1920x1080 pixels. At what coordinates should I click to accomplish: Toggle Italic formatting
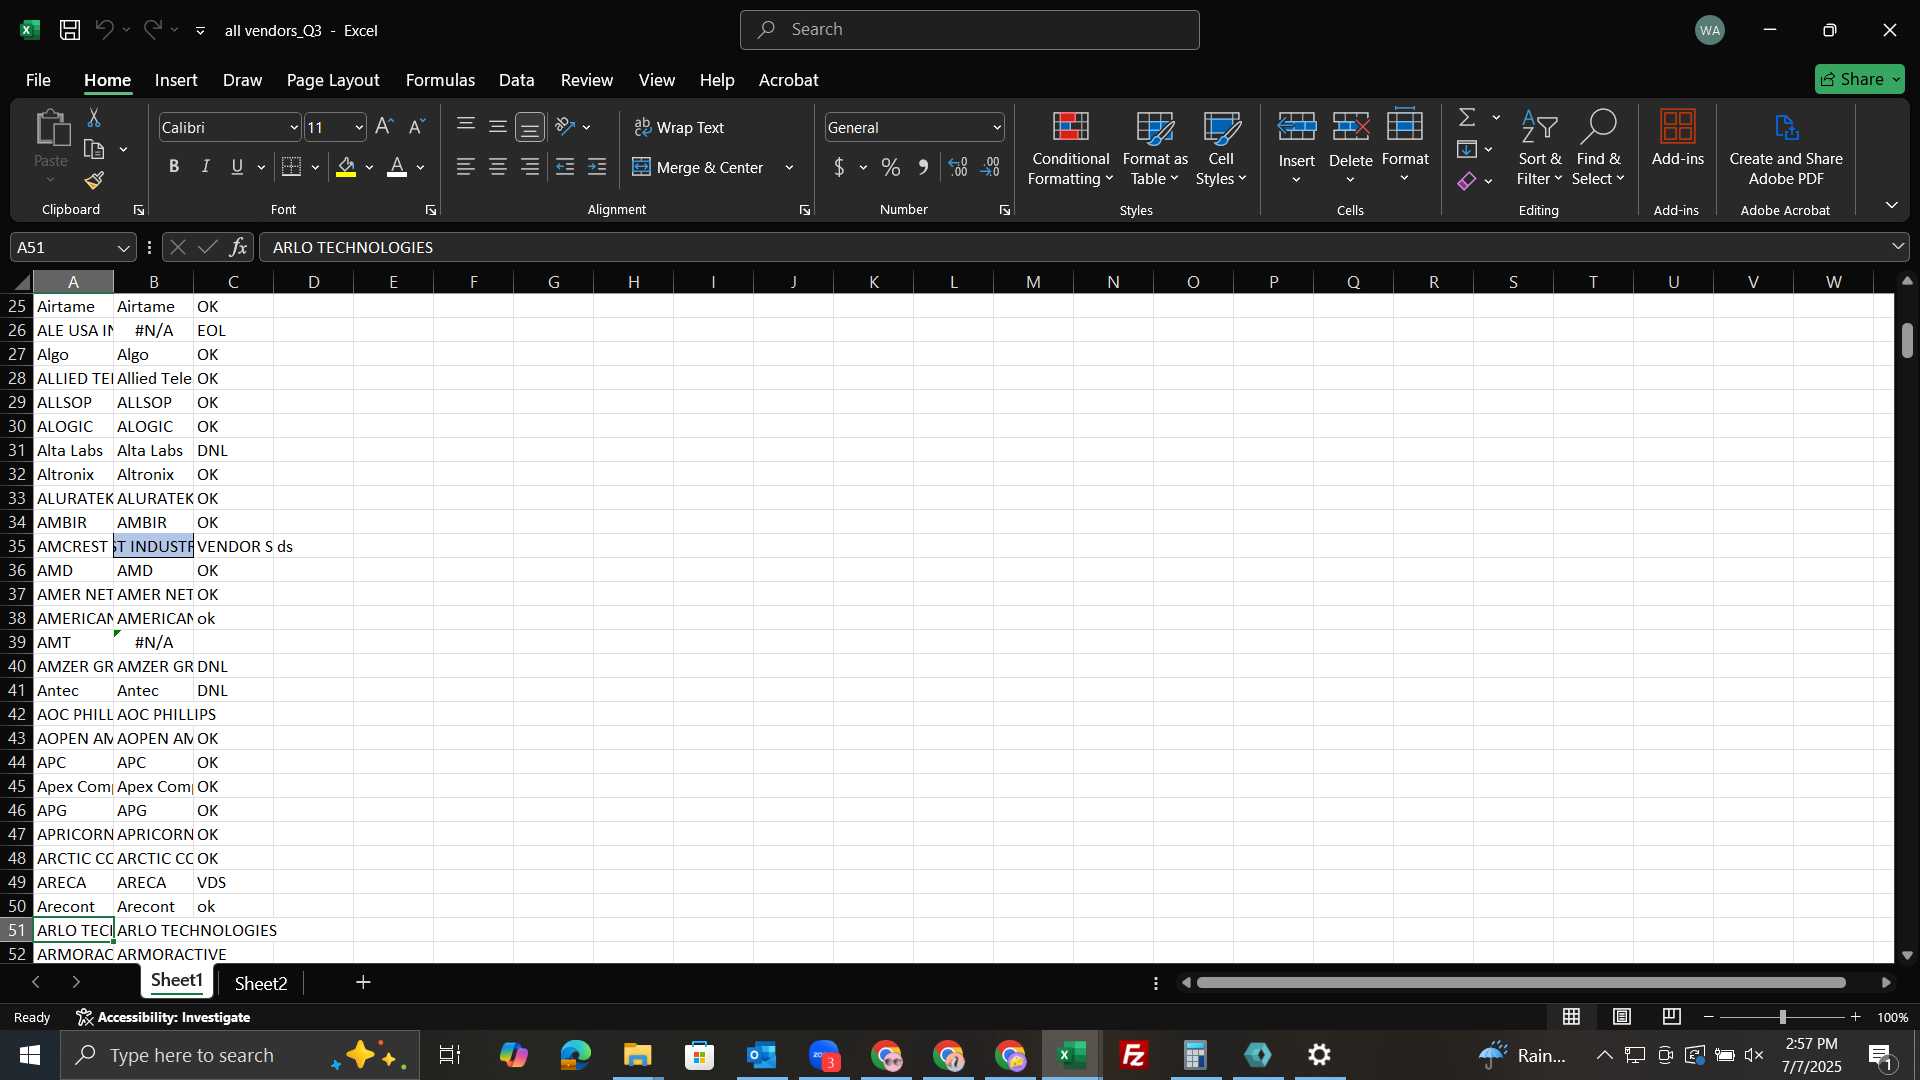(206, 167)
